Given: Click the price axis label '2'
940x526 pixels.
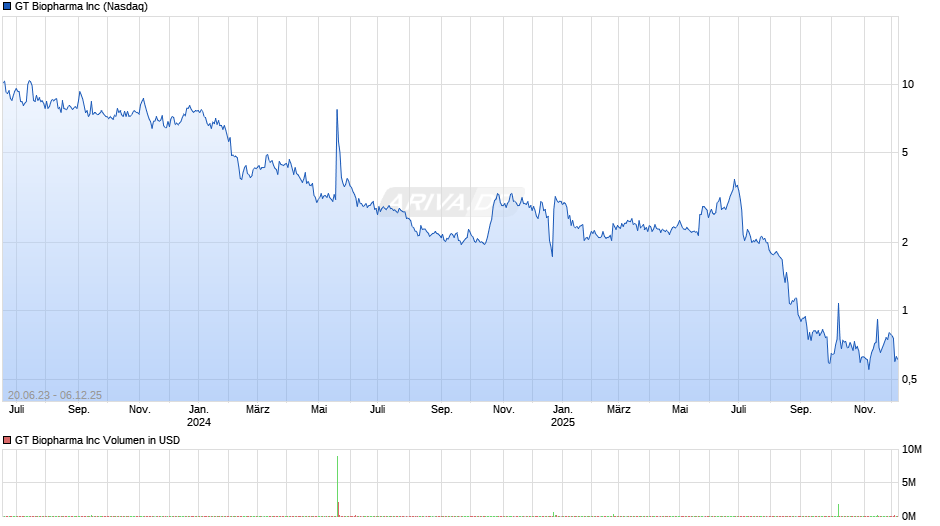Looking at the screenshot, I should pos(905,242).
